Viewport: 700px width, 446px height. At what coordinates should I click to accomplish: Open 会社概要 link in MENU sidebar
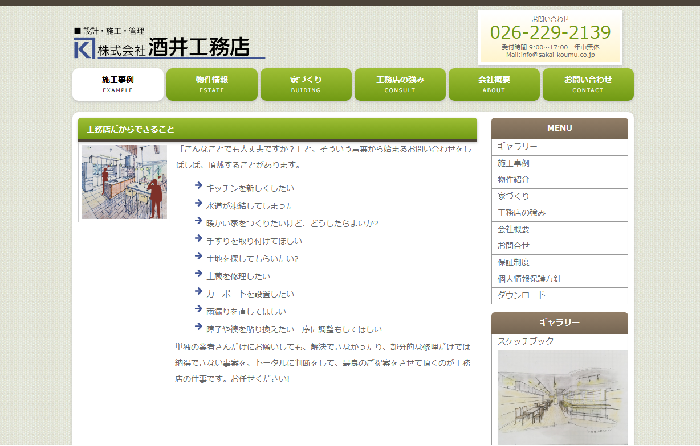click(513, 229)
